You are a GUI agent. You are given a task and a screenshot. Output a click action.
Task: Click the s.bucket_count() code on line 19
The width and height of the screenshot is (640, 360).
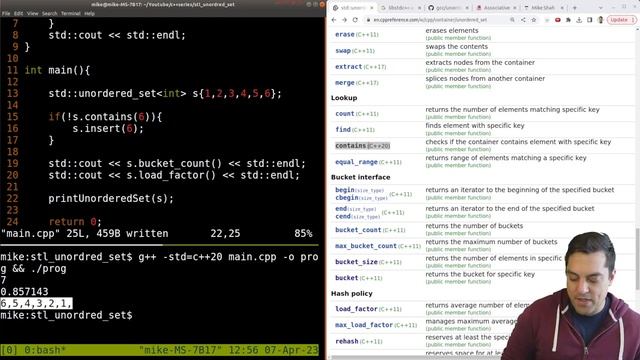(x=174, y=164)
